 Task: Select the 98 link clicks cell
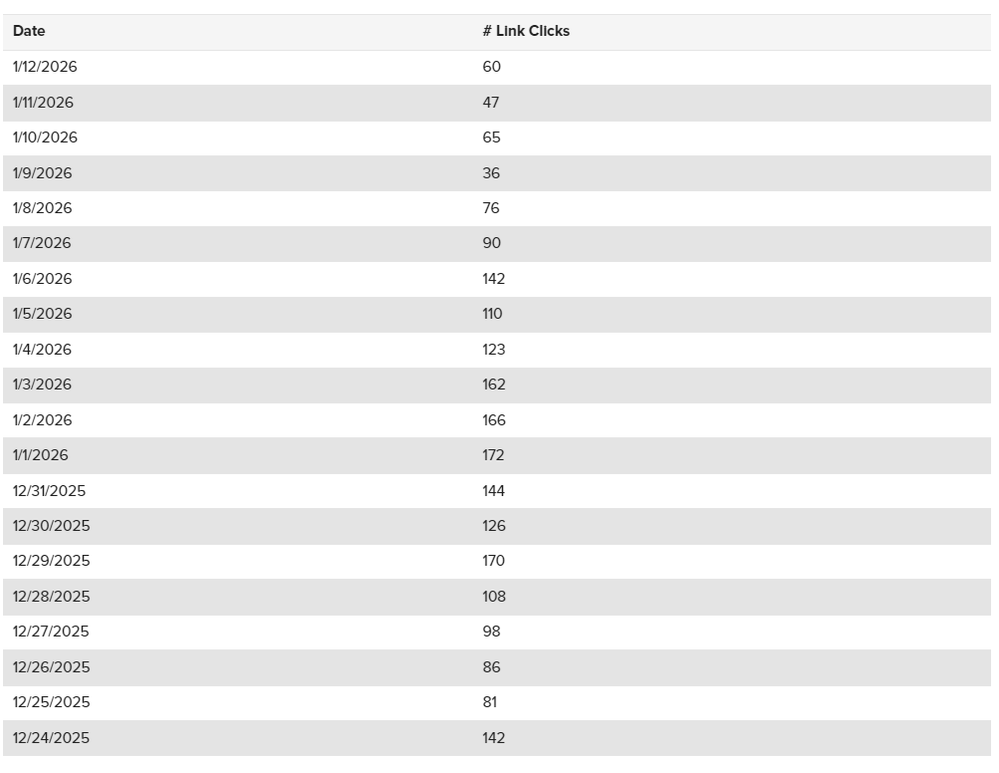point(491,631)
